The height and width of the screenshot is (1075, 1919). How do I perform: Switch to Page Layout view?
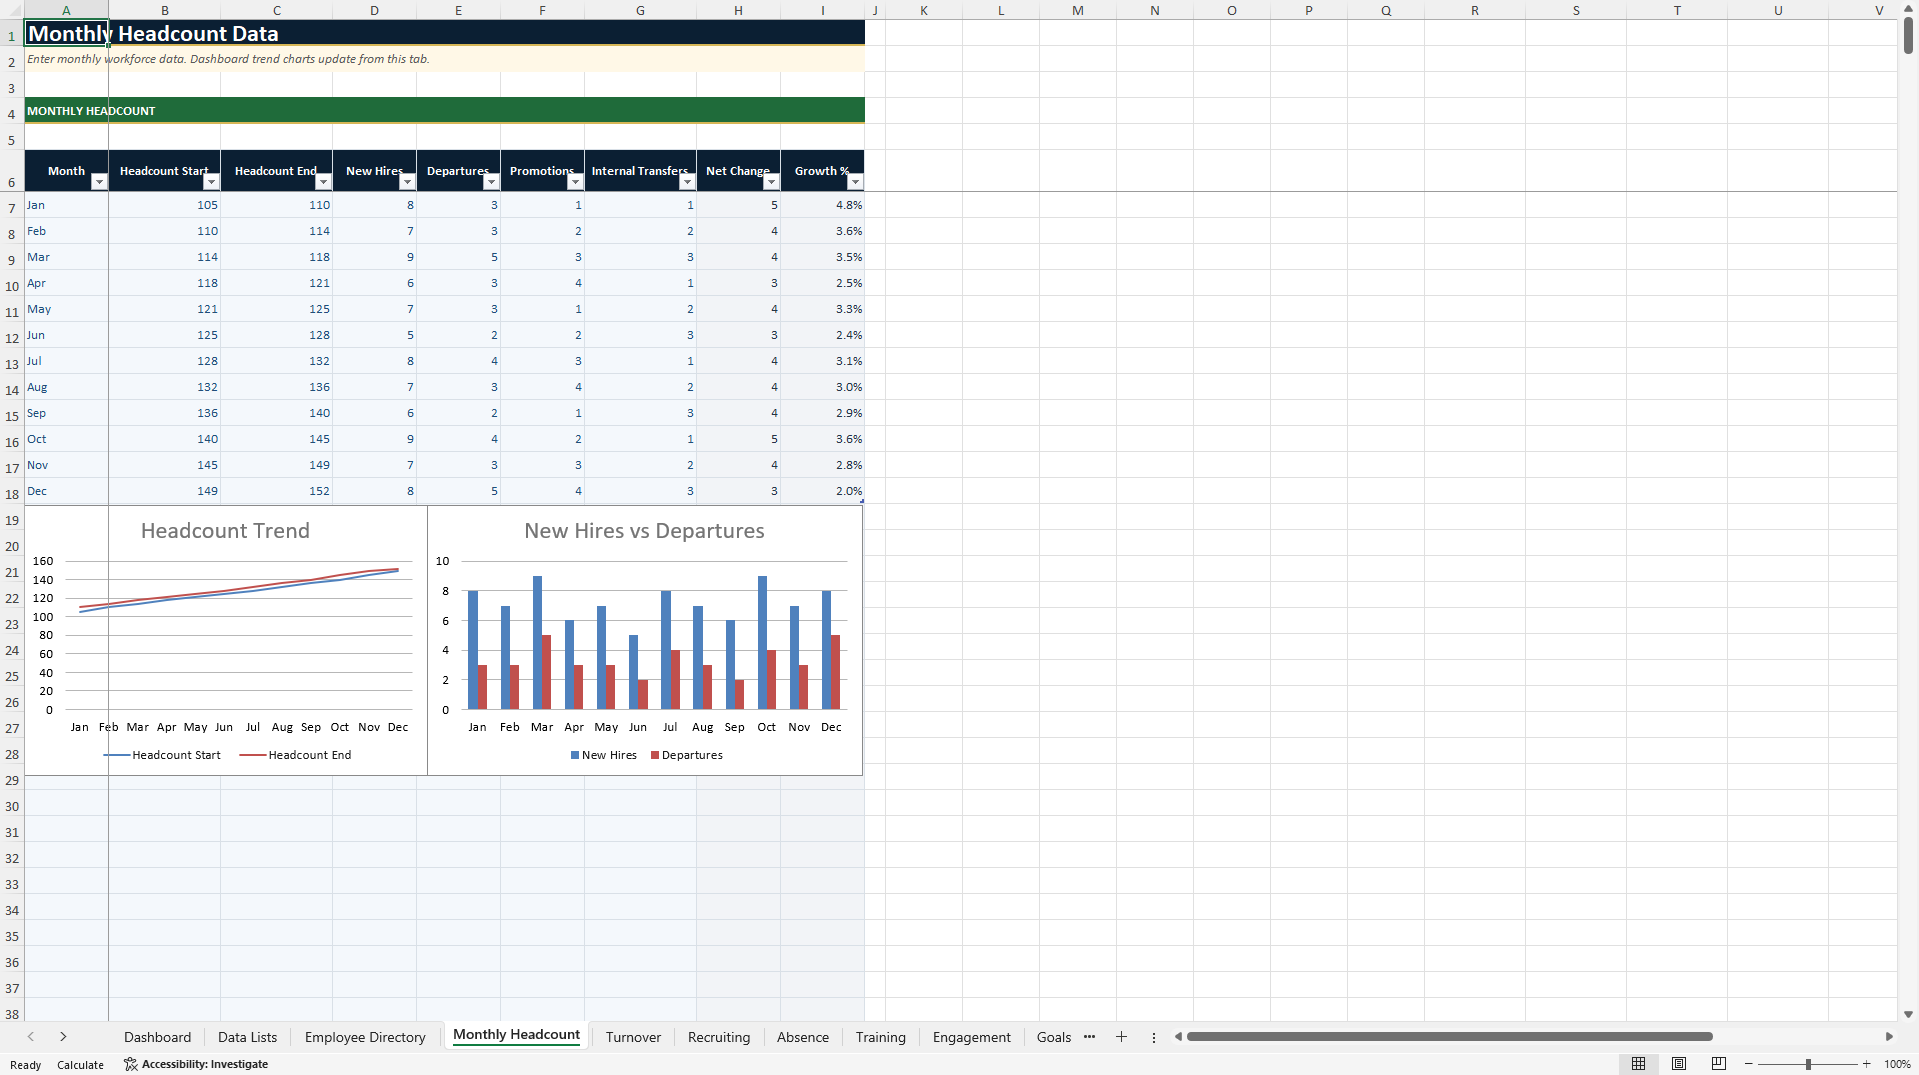coord(1679,1064)
